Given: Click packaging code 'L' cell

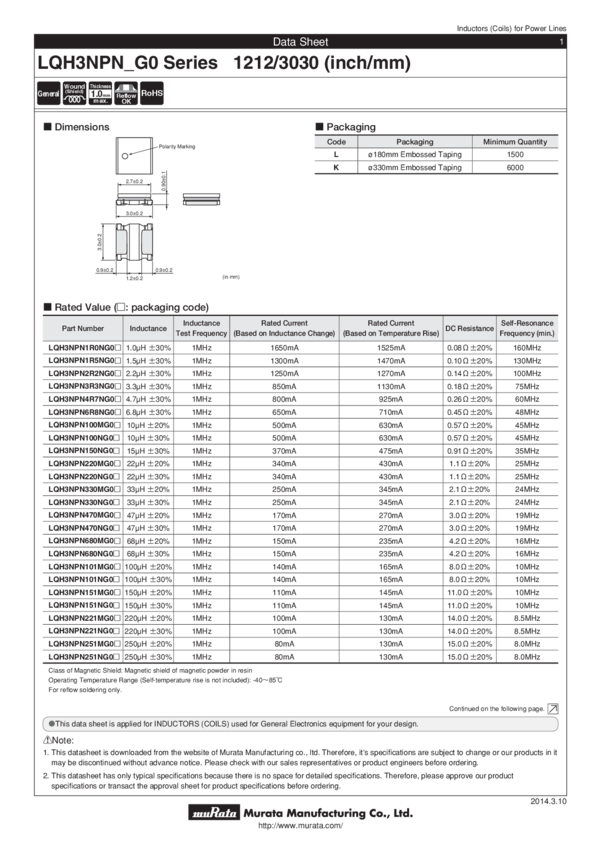Looking at the screenshot, I should [x=336, y=154].
